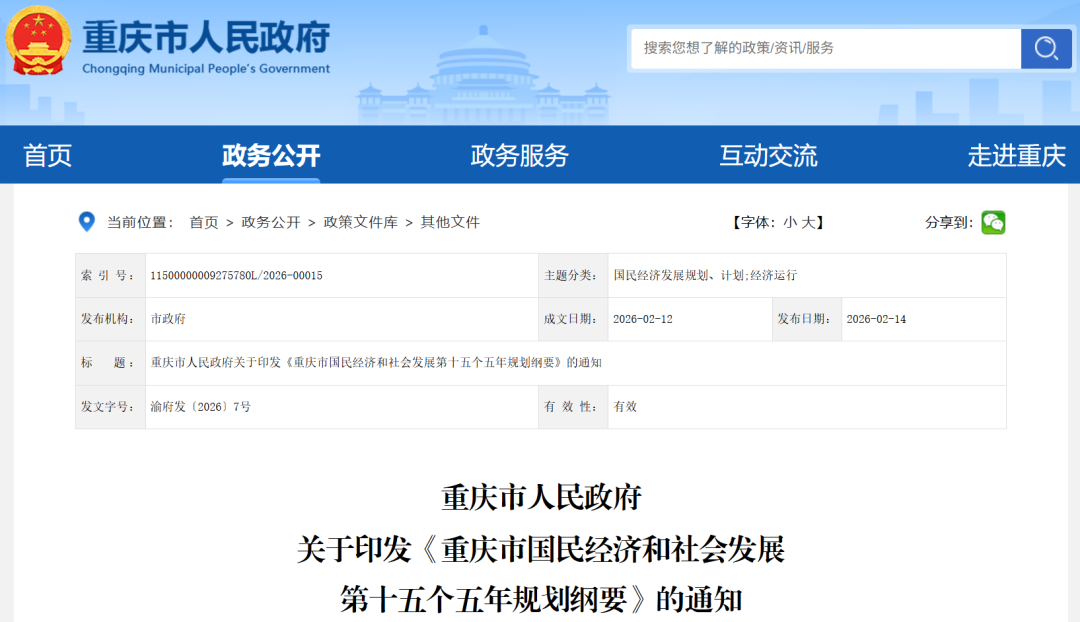Screen dimensions: 1080x622
Task: Click the 首页 breadcrumb link
Action: (203, 222)
